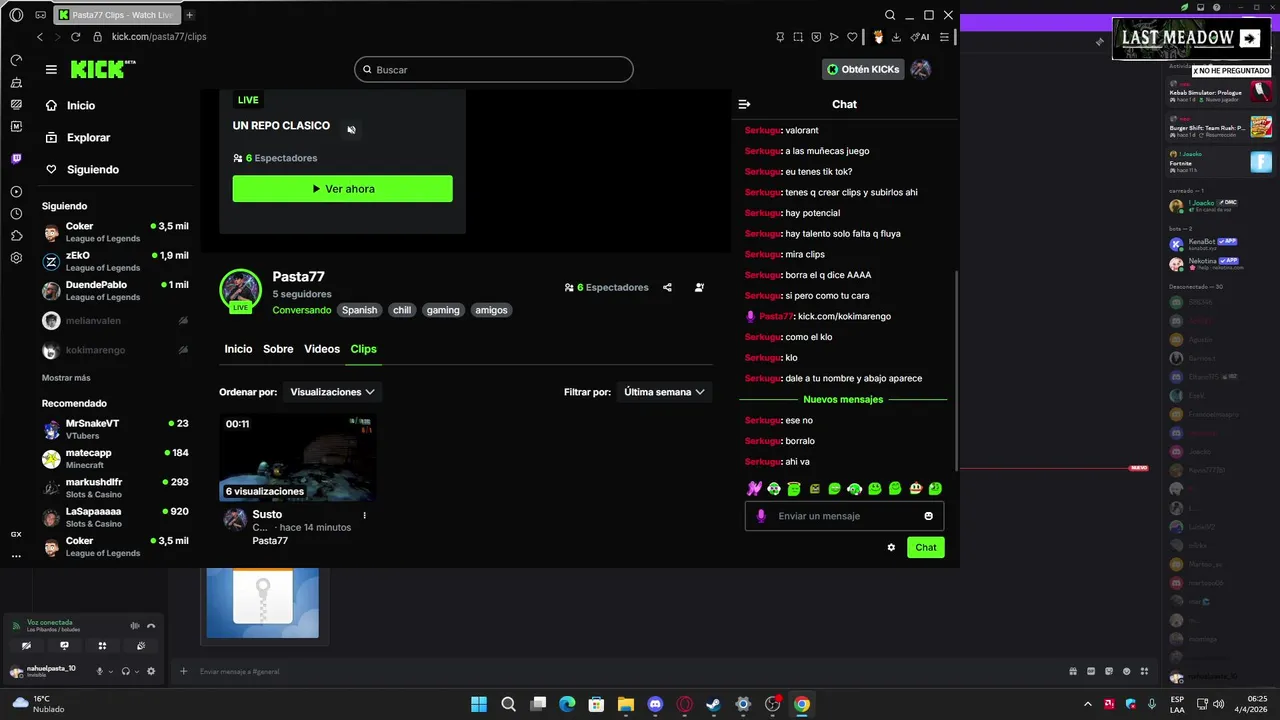Share the Pasta77 channel
The height and width of the screenshot is (720, 1280).
click(667, 287)
